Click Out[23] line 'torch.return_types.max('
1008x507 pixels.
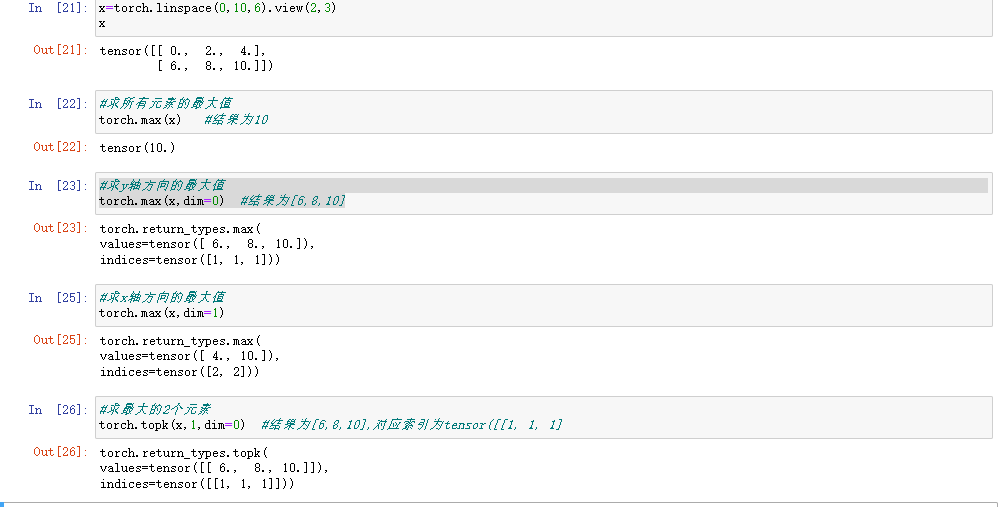(x=180, y=229)
